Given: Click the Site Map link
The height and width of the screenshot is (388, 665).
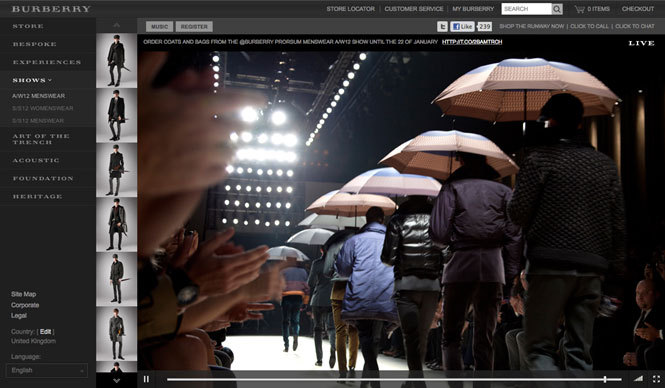Looking at the screenshot, I should [24, 294].
